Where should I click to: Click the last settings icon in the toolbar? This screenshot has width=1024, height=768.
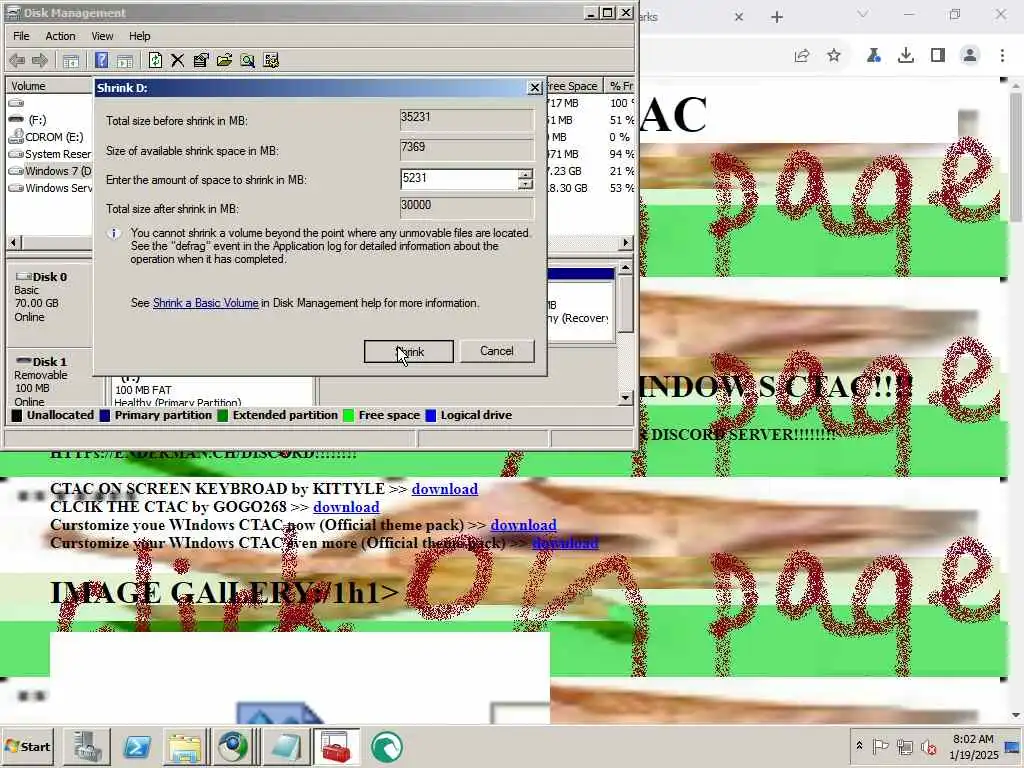point(271,61)
